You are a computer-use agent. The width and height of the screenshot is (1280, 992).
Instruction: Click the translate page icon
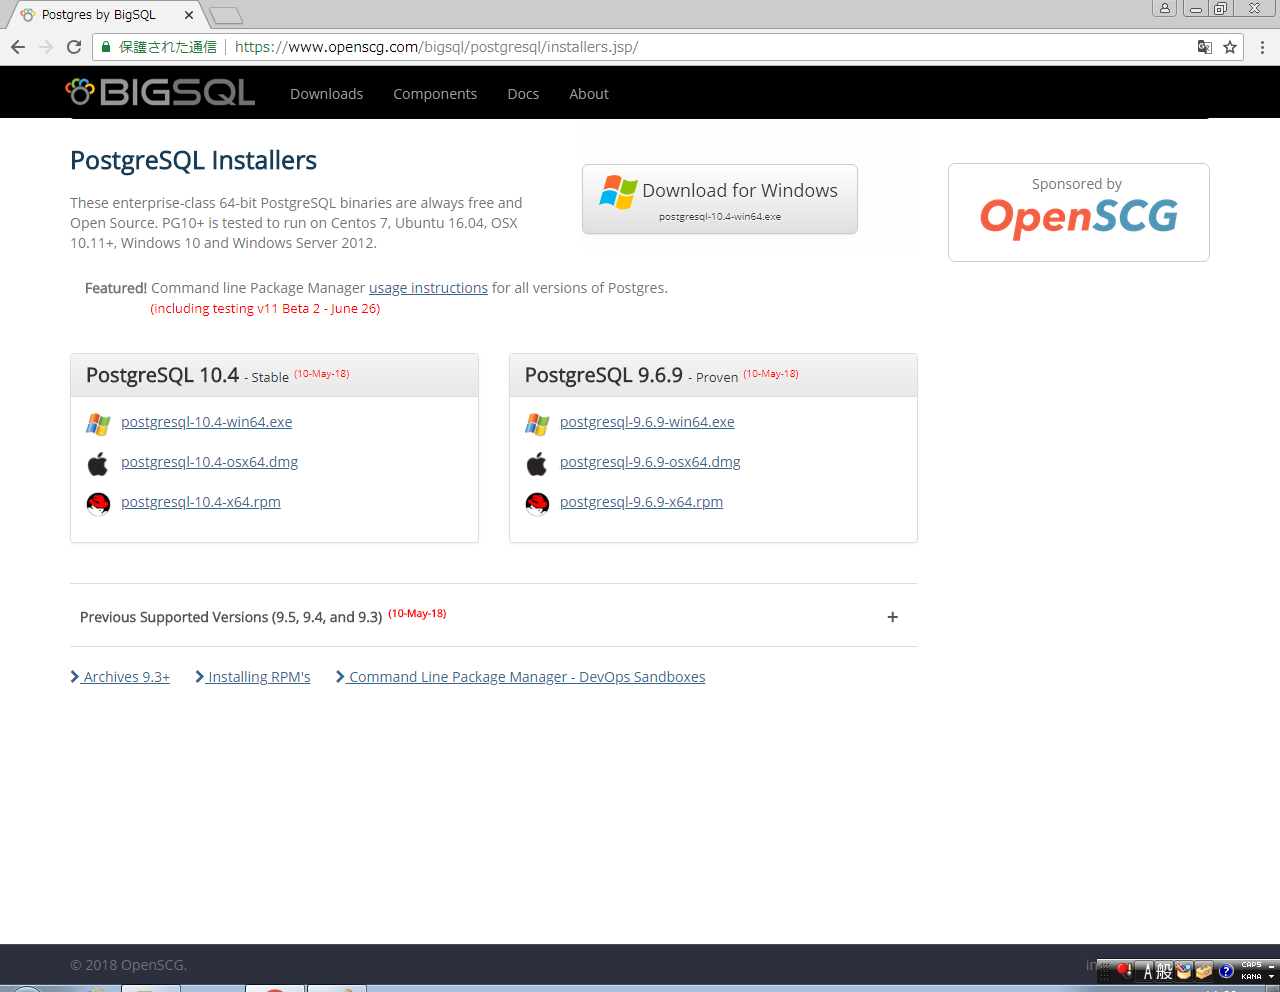tap(1205, 47)
